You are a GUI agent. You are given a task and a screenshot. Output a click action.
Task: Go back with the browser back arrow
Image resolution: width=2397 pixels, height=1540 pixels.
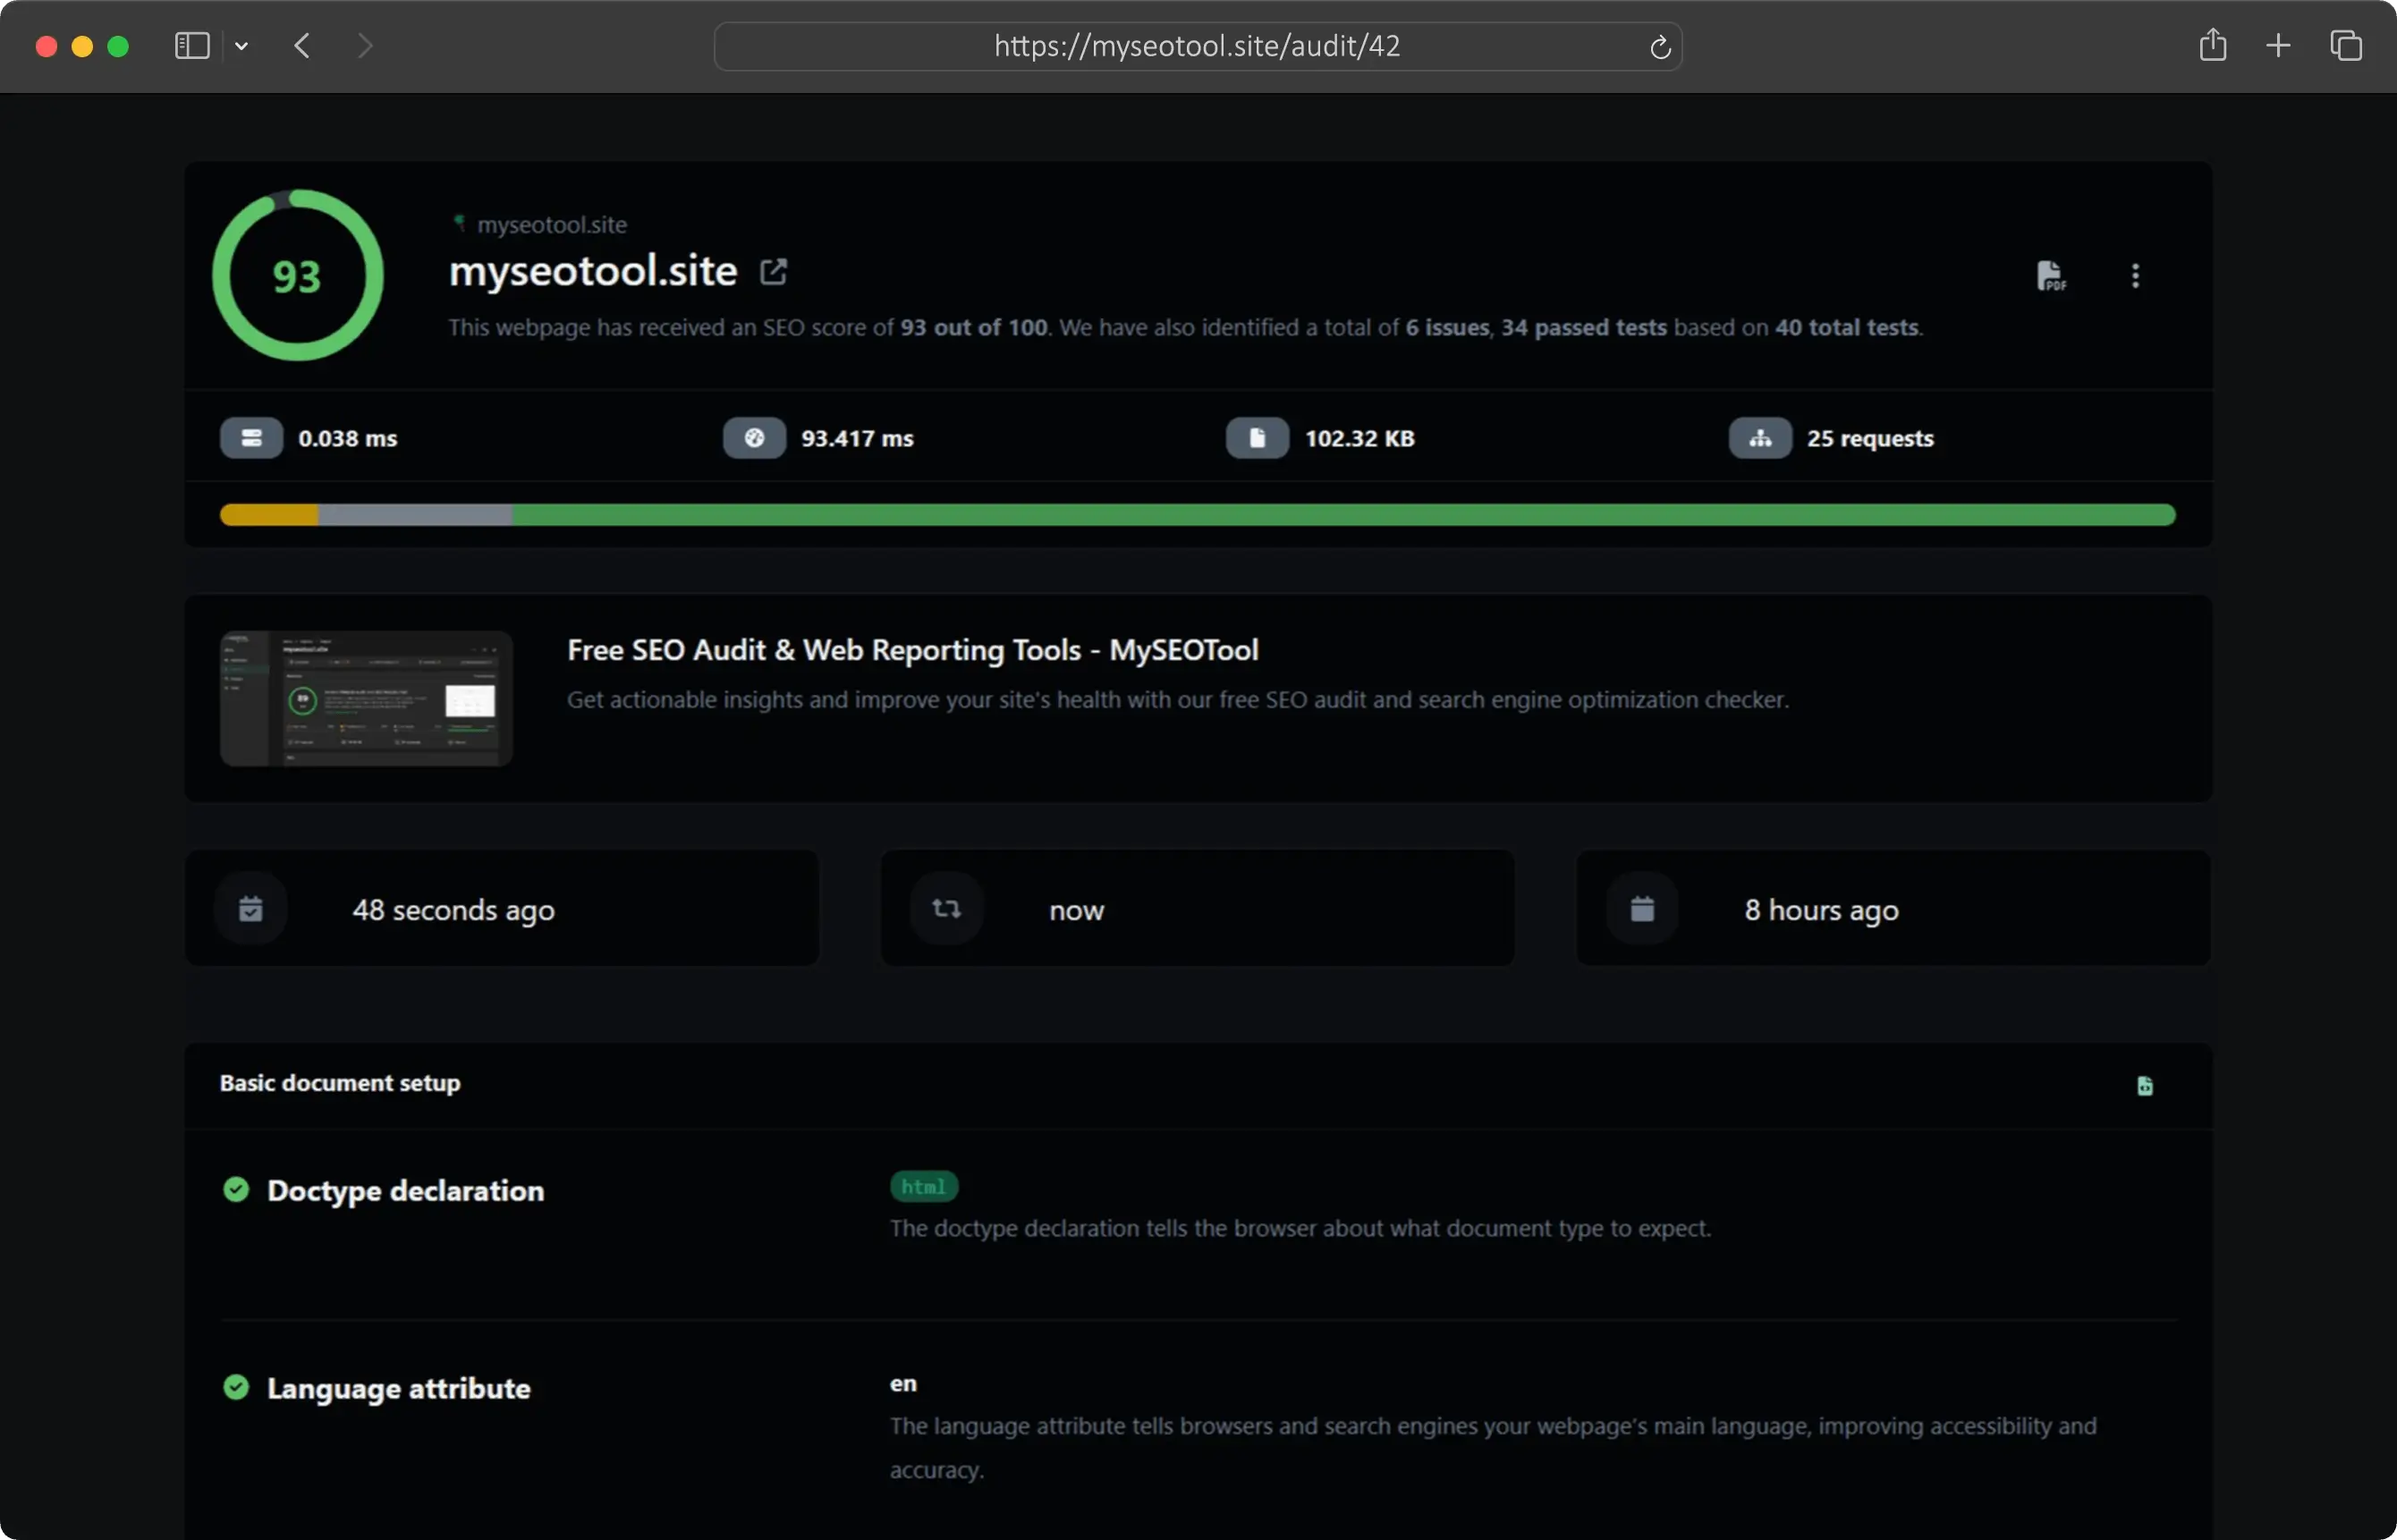click(x=302, y=46)
